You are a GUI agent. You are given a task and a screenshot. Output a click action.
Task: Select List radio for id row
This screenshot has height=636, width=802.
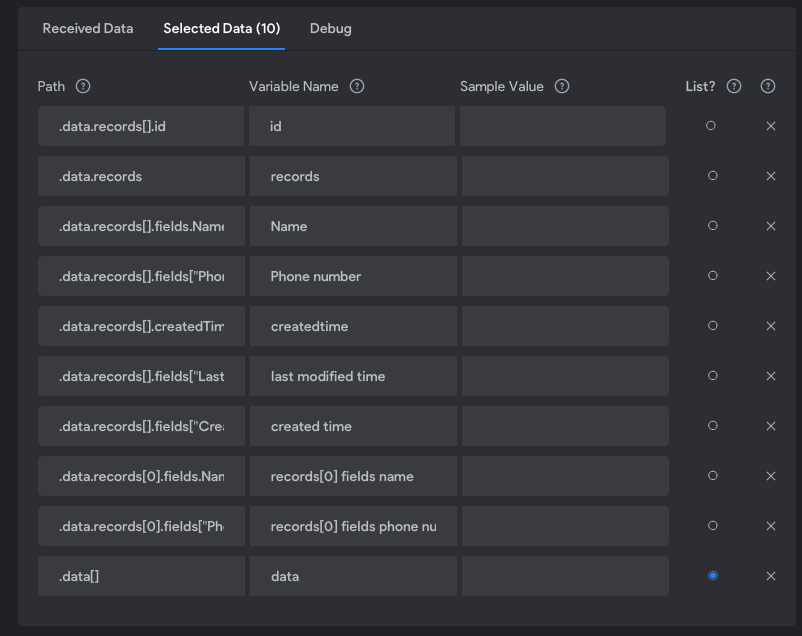point(711,125)
